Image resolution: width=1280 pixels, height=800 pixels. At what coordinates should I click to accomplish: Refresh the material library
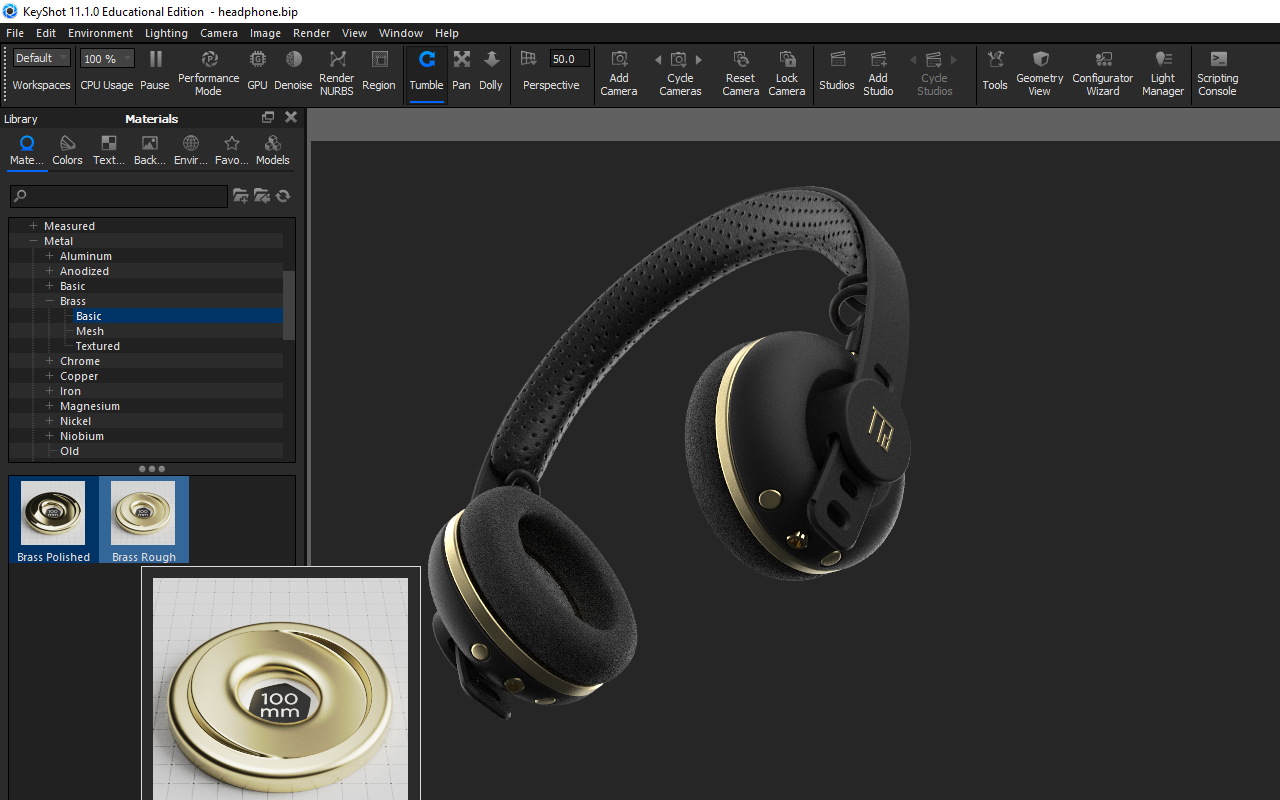pyautogui.click(x=284, y=196)
